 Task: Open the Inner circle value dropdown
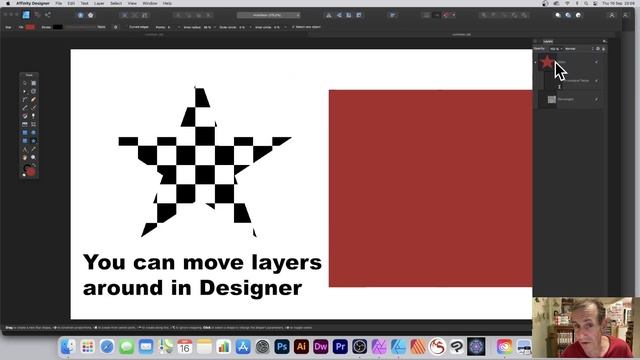pyautogui.click(x=285, y=27)
